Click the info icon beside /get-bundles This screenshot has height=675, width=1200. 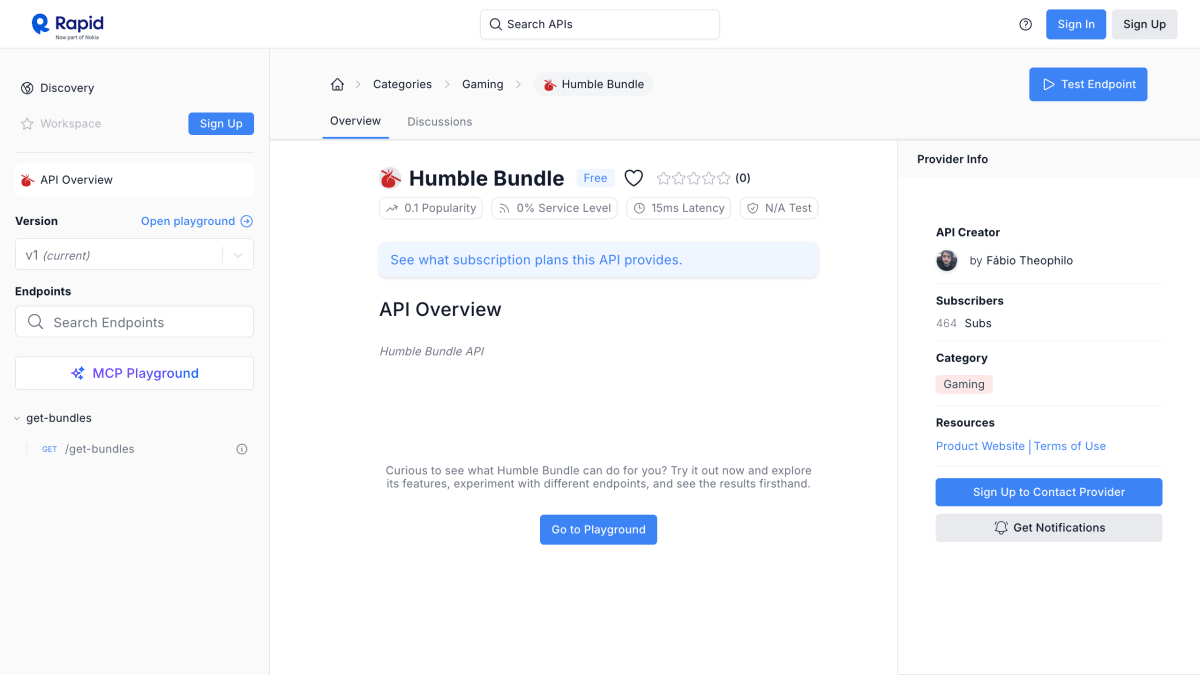(241, 449)
